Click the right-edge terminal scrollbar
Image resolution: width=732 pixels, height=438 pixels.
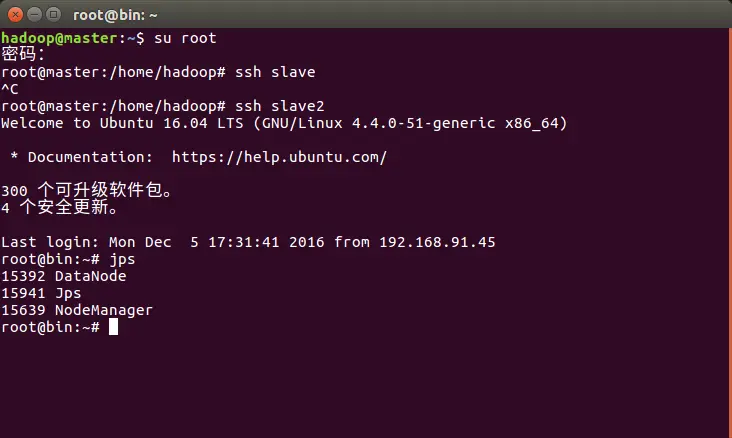click(x=730, y=233)
